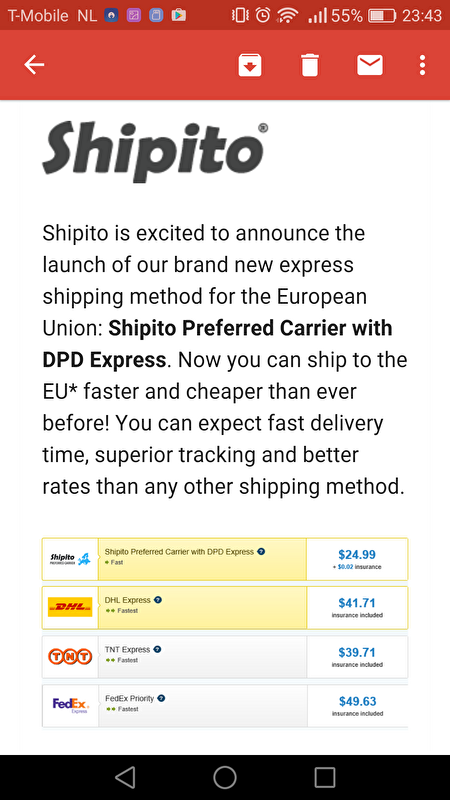Click the Shipito logo image
This screenshot has width=450, height=800.
(155, 151)
